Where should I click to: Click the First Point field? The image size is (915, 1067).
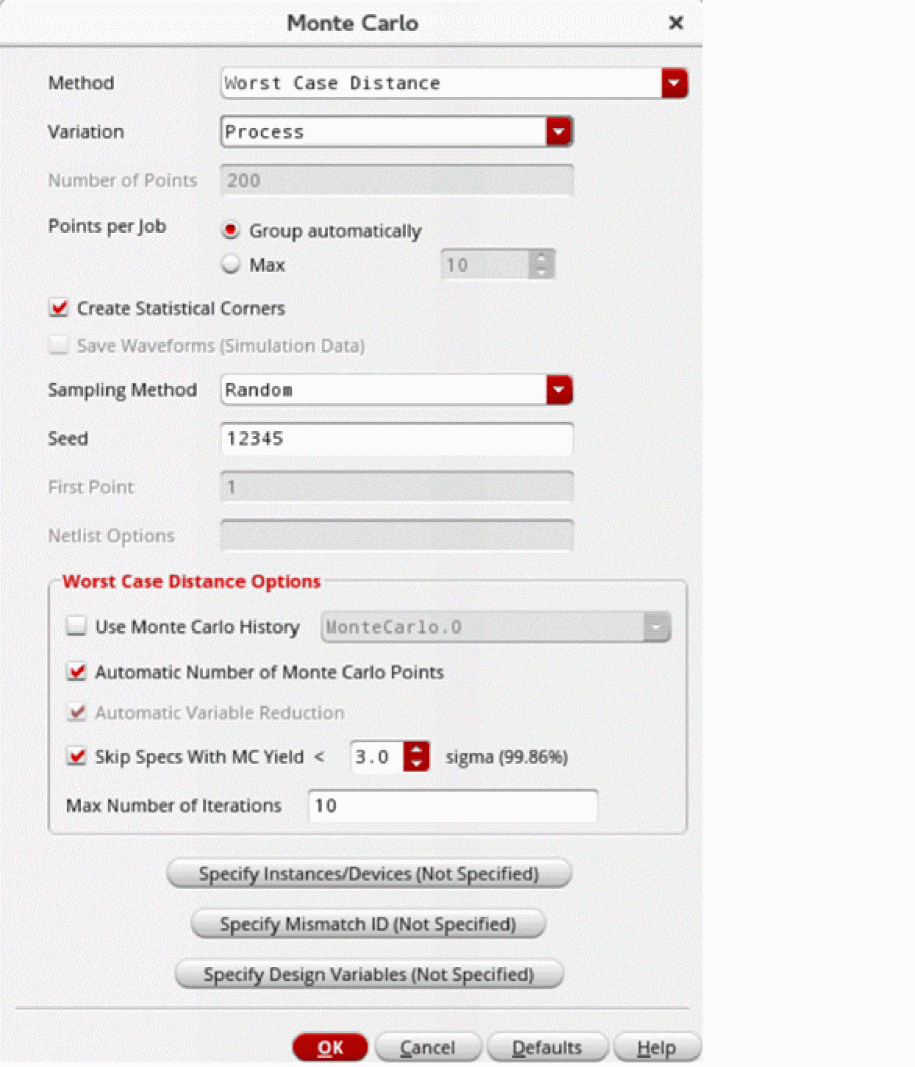tap(397, 487)
